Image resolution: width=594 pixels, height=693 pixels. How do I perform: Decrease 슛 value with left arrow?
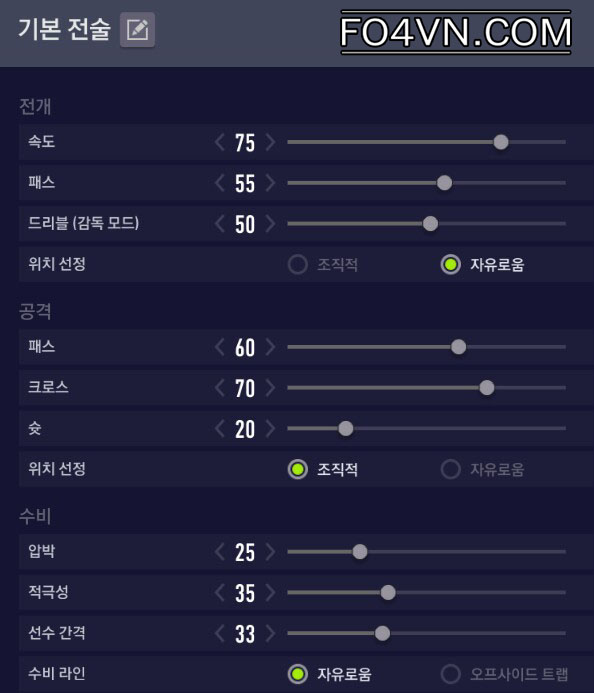(220, 429)
